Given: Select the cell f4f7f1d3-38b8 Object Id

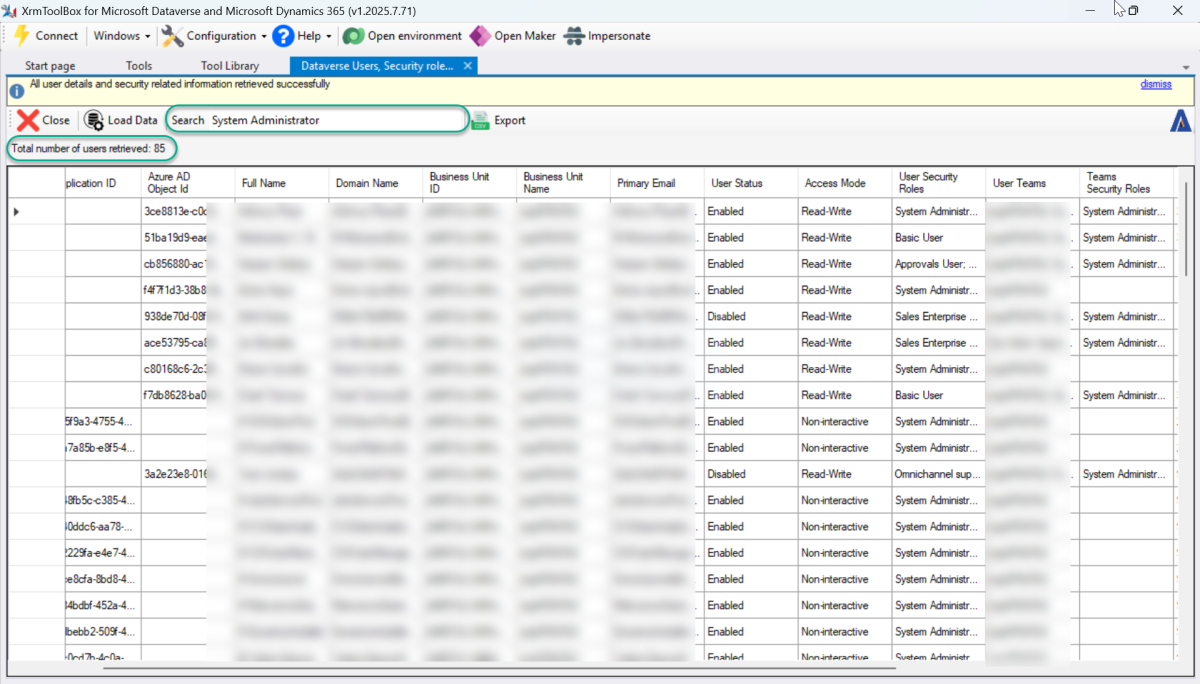Looking at the screenshot, I should pyautogui.click(x=188, y=290).
